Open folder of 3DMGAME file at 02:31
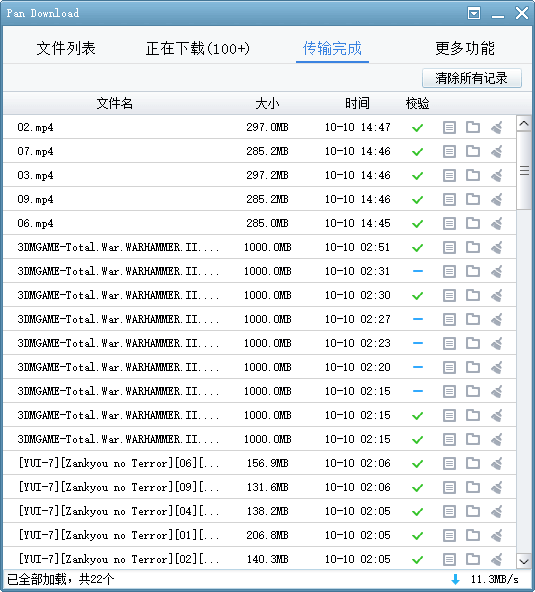The width and height of the screenshot is (535, 592). point(473,271)
